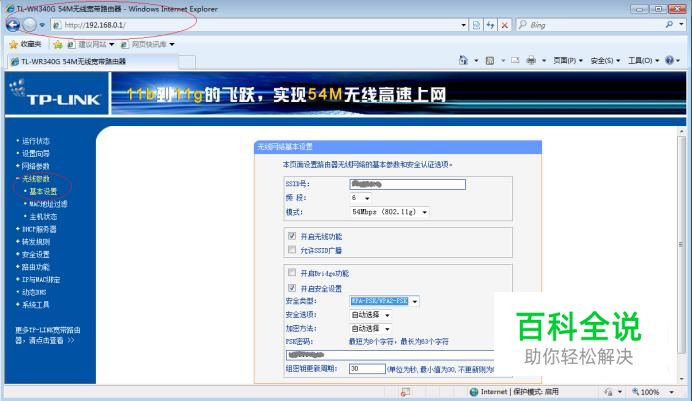Open the 安全选项 dropdown

(x=370, y=315)
